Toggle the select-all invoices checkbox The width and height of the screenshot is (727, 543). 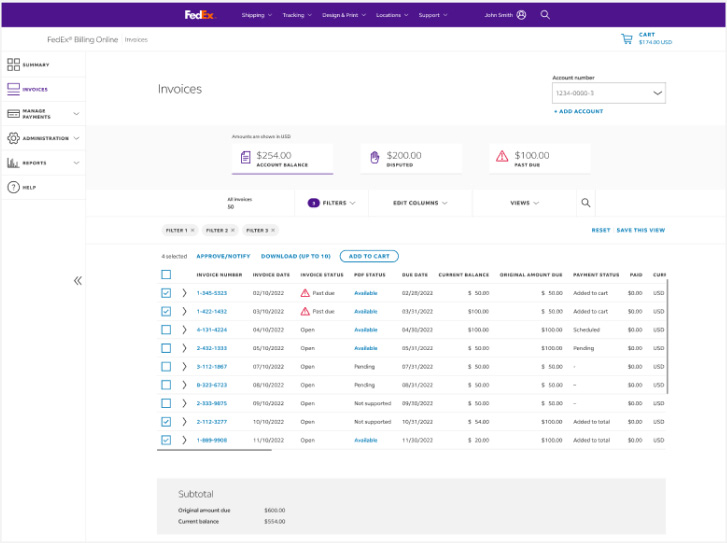coord(166,274)
